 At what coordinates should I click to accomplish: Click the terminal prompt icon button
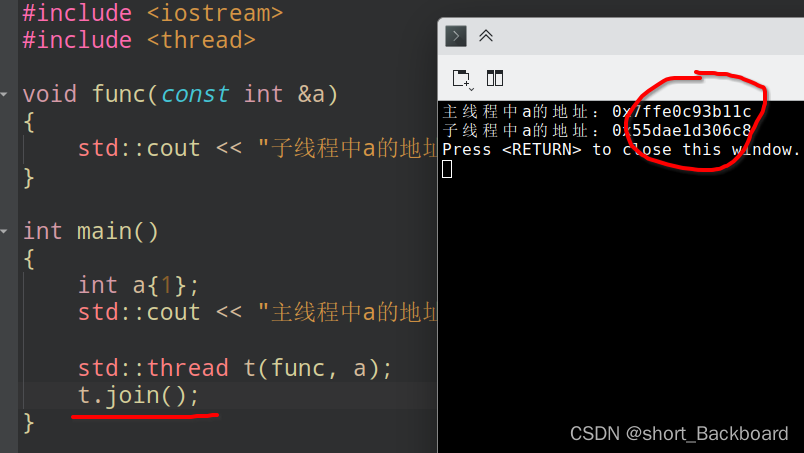[x=455, y=36]
